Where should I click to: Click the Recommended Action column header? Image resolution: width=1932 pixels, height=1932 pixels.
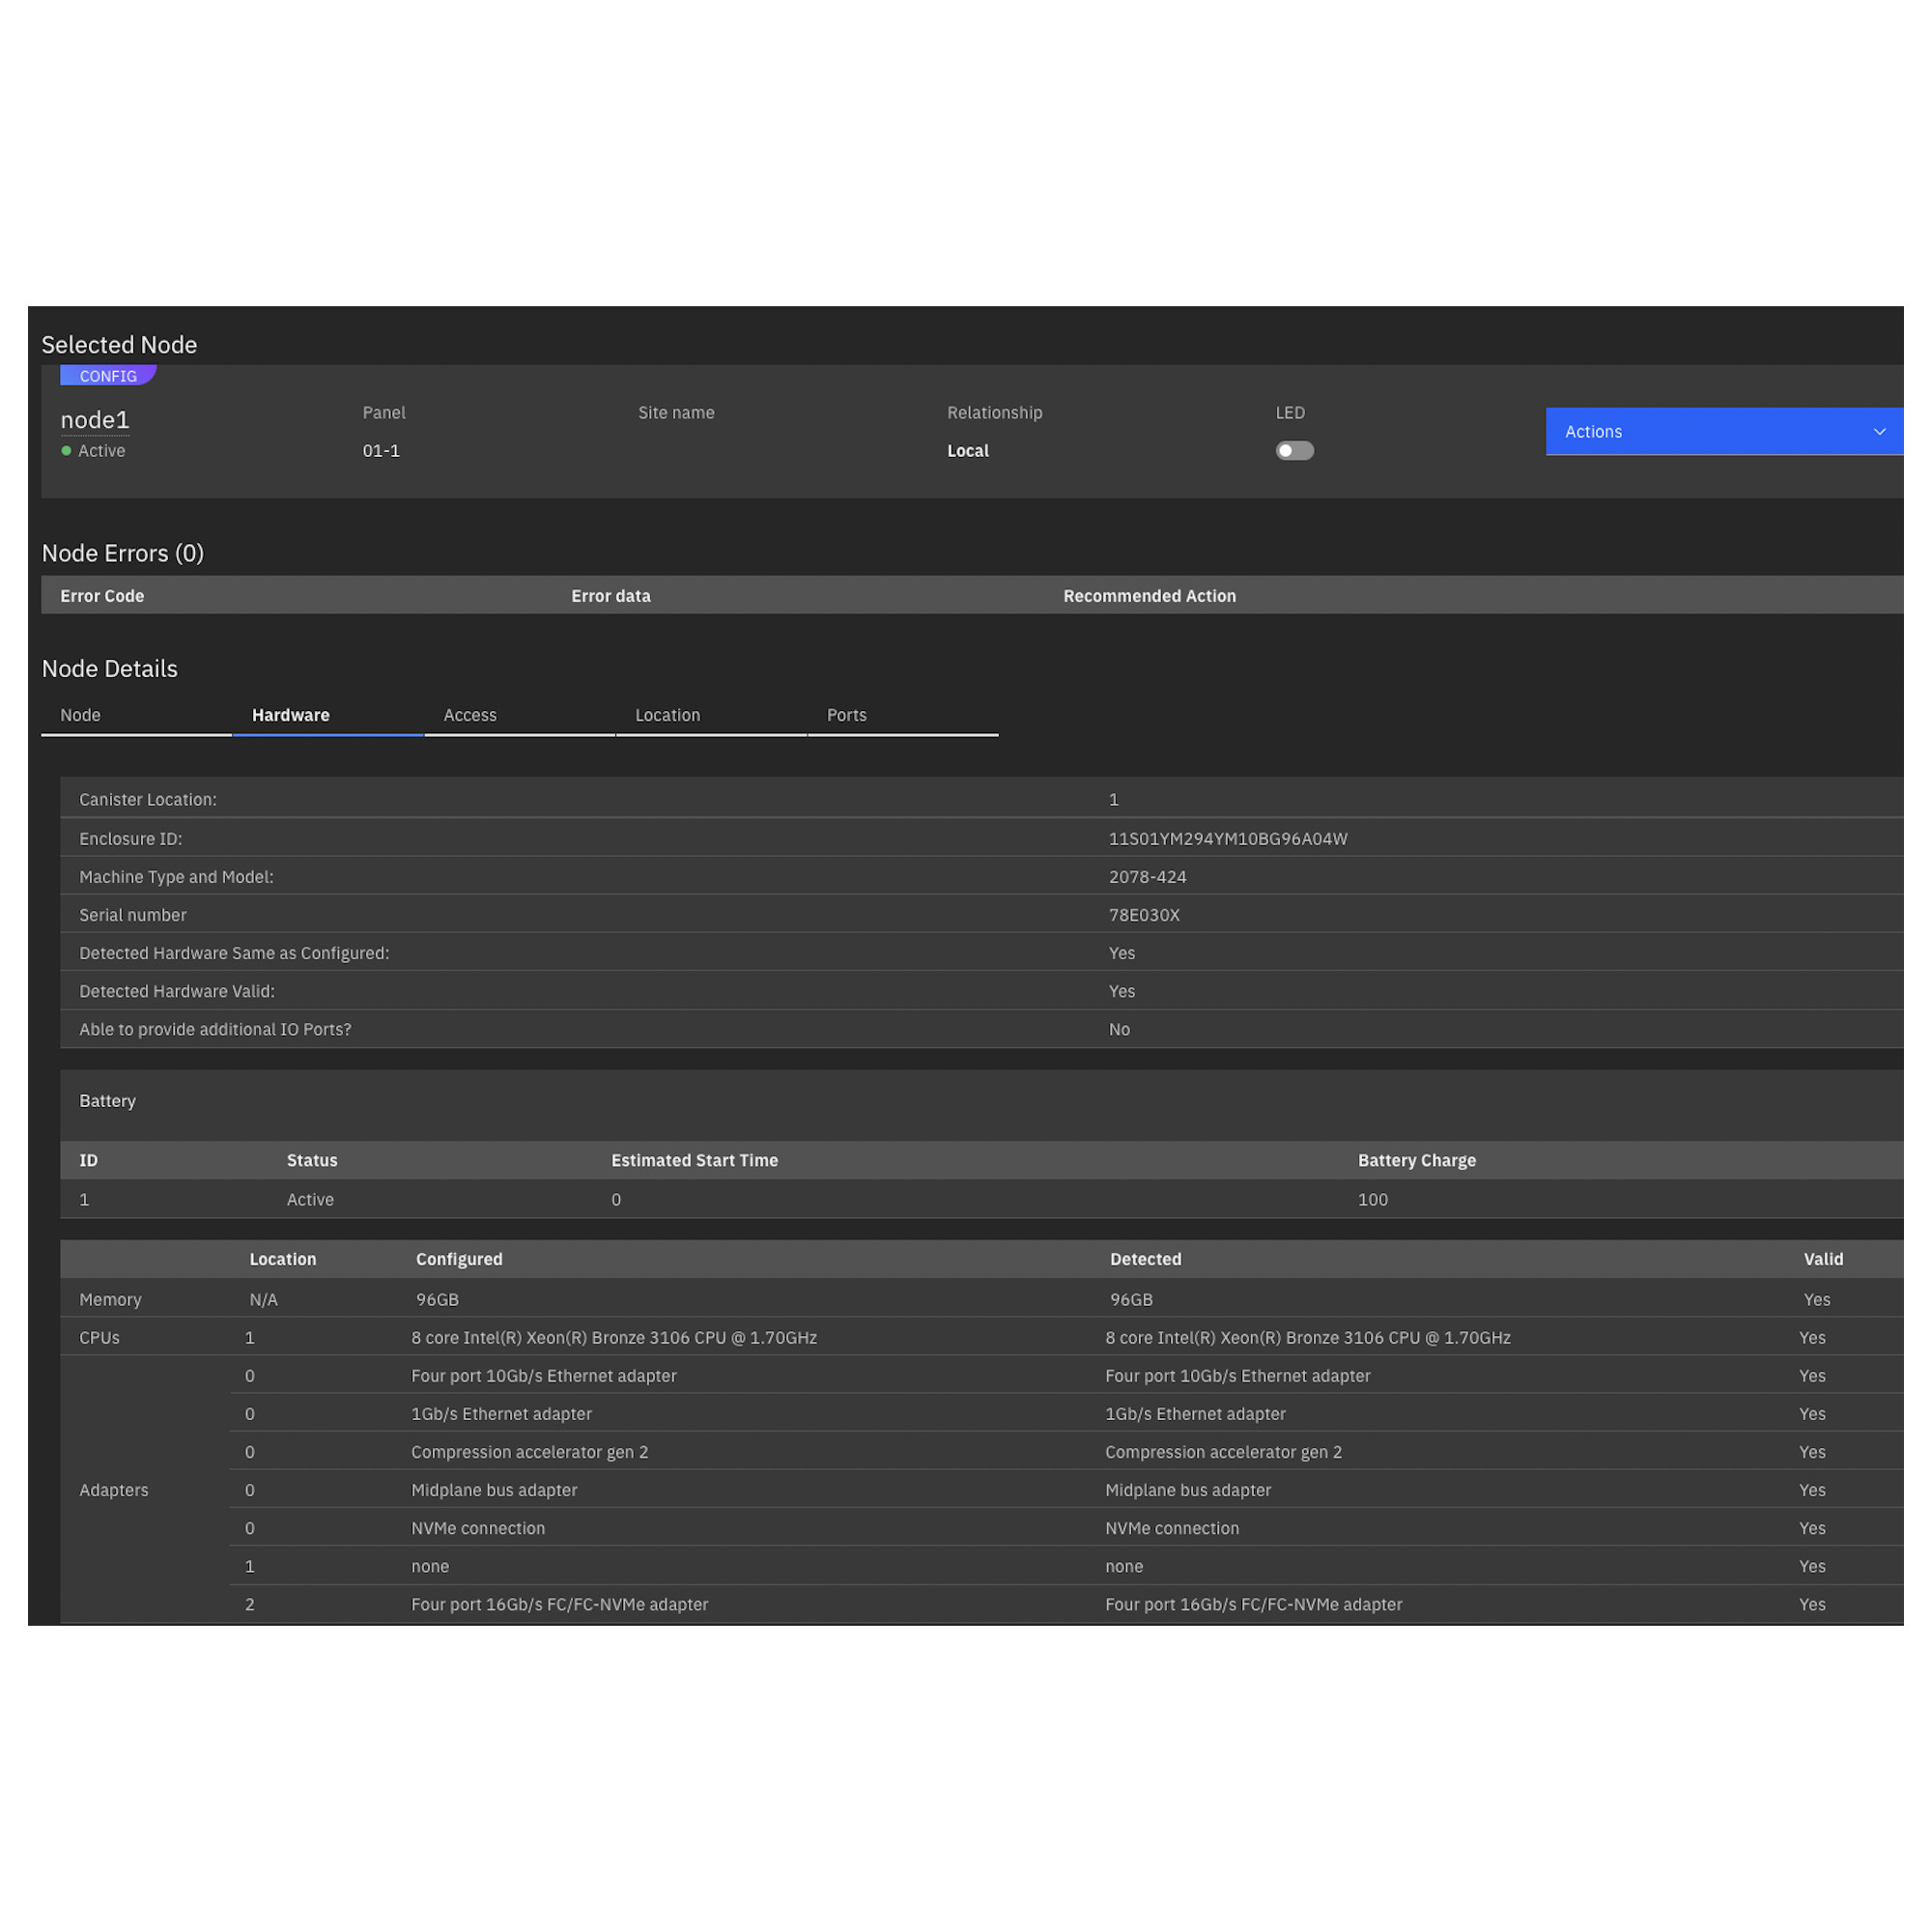pos(1149,596)
